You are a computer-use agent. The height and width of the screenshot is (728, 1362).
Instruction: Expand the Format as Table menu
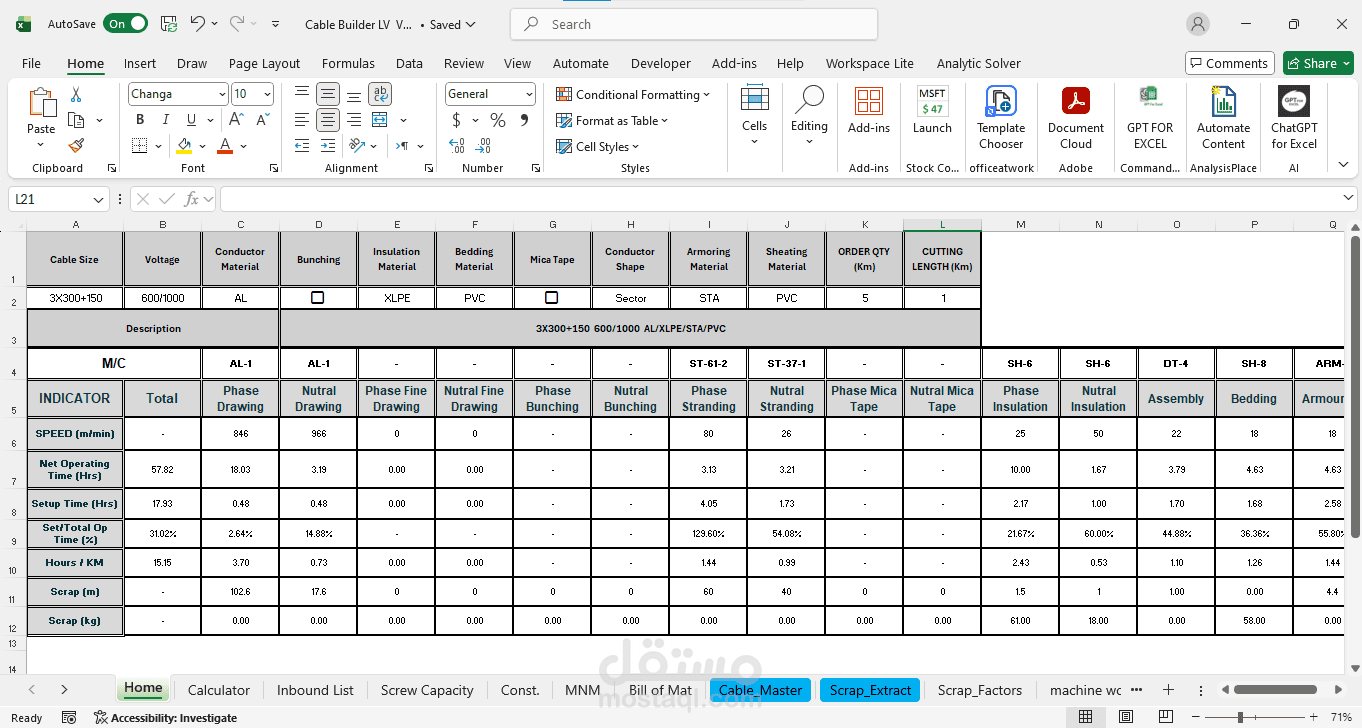tap(612, 120)
